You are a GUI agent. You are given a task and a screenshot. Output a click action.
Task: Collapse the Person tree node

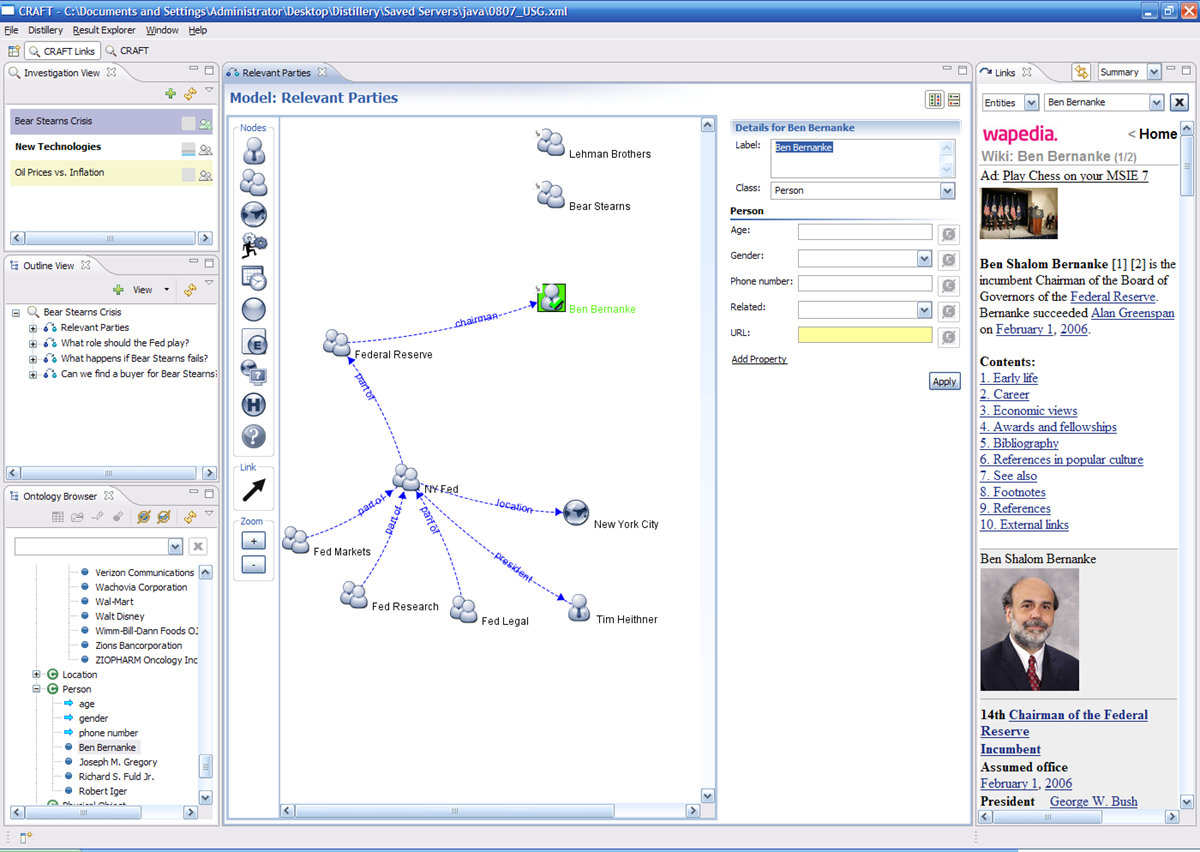[x=36, y=689]
